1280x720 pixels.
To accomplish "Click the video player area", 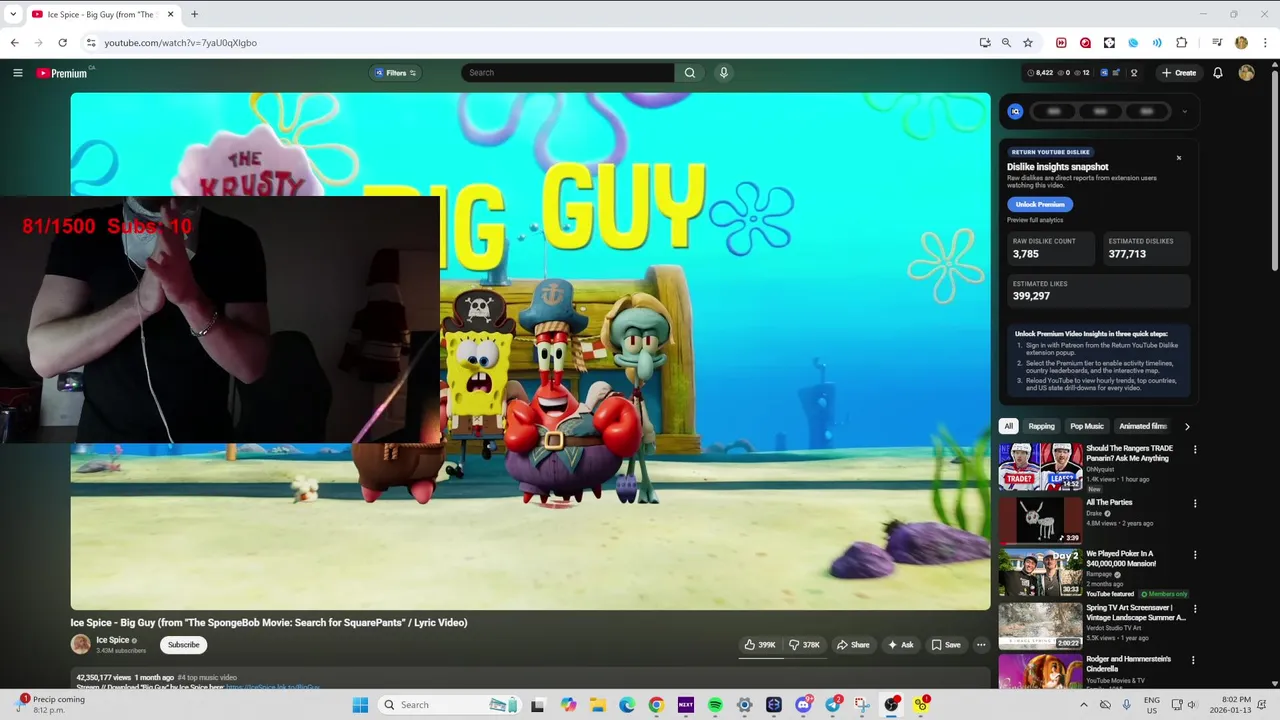I will click(x=530, y=351).
